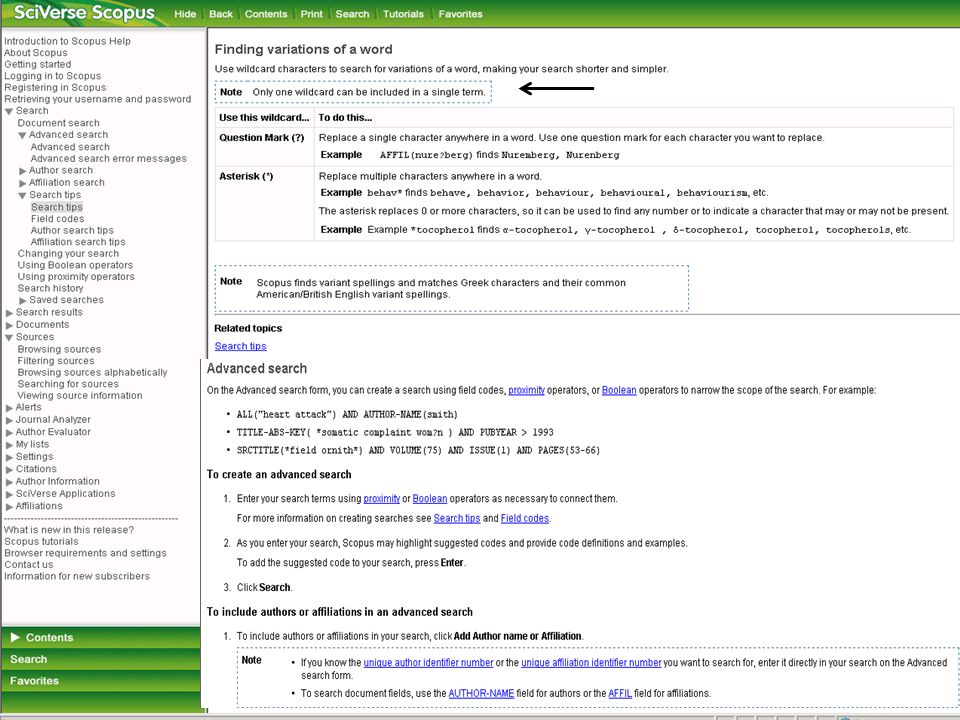Open the AUTHOR-NAME field link
Image resolution: width=960 pixels, height=720 pixels.
pos(481,694)
